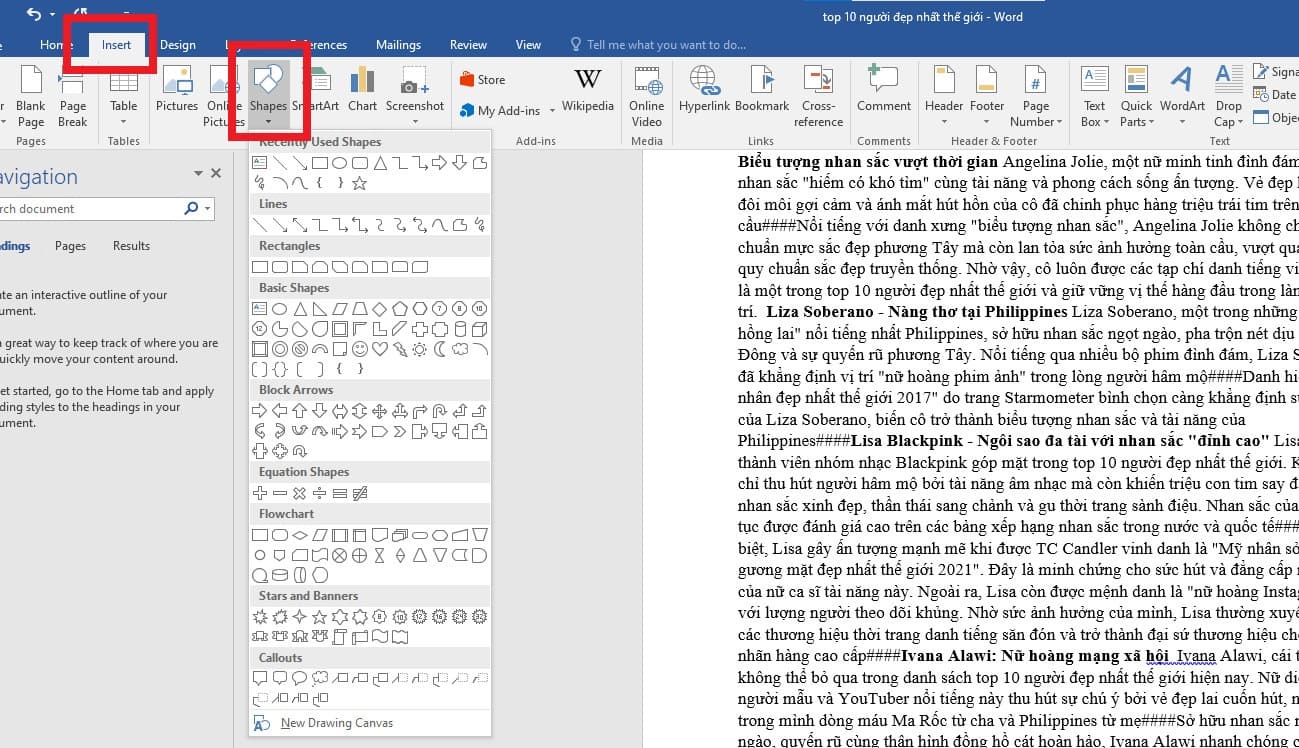Close the Navigation pane
Screen dimensions: 1299x748
[x=216, y=174]
